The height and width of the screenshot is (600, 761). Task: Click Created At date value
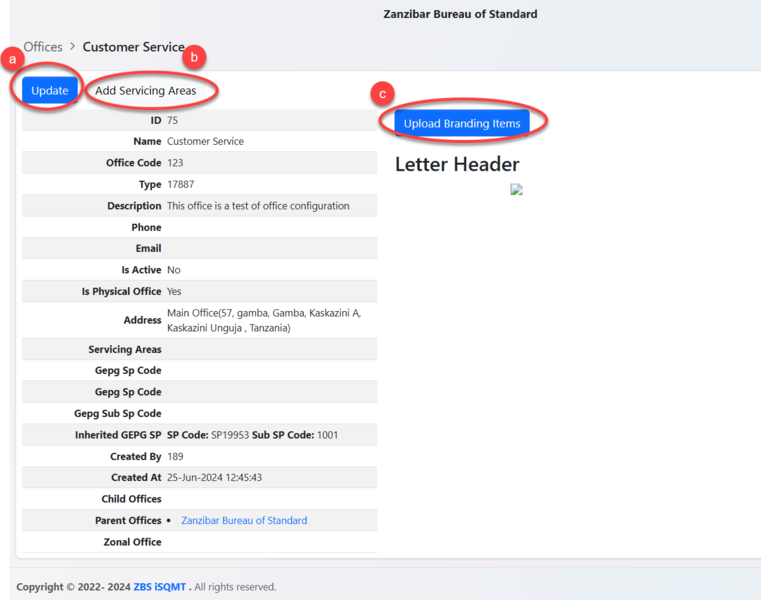coord(214,478)
